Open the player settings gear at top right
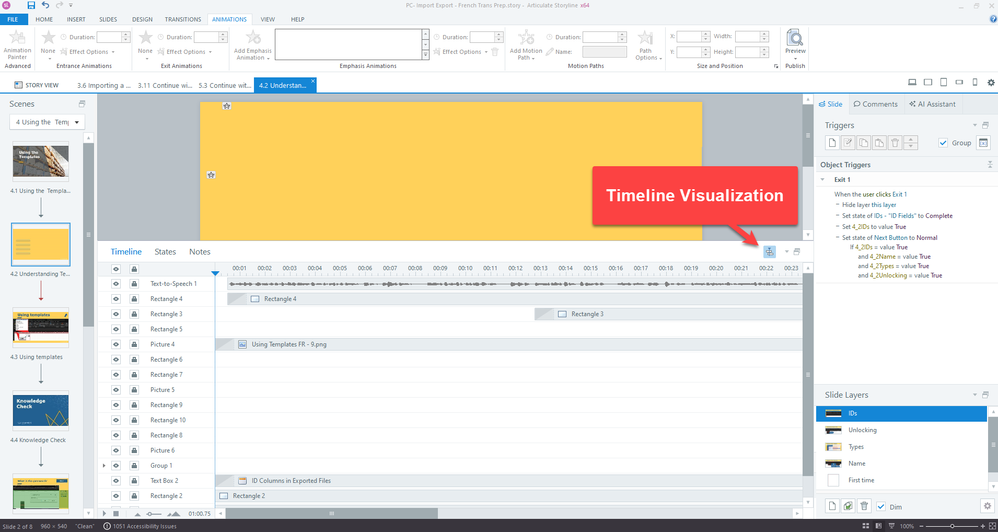This screenshot has height=532, width=998. [990, 82]
